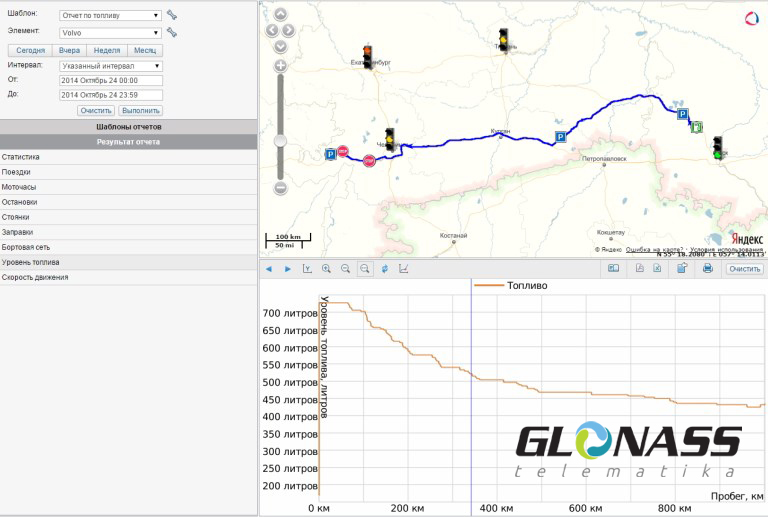Click Очистить button in the left form
The height and width of the screenshot is (517, 768).
coord(96,110)
